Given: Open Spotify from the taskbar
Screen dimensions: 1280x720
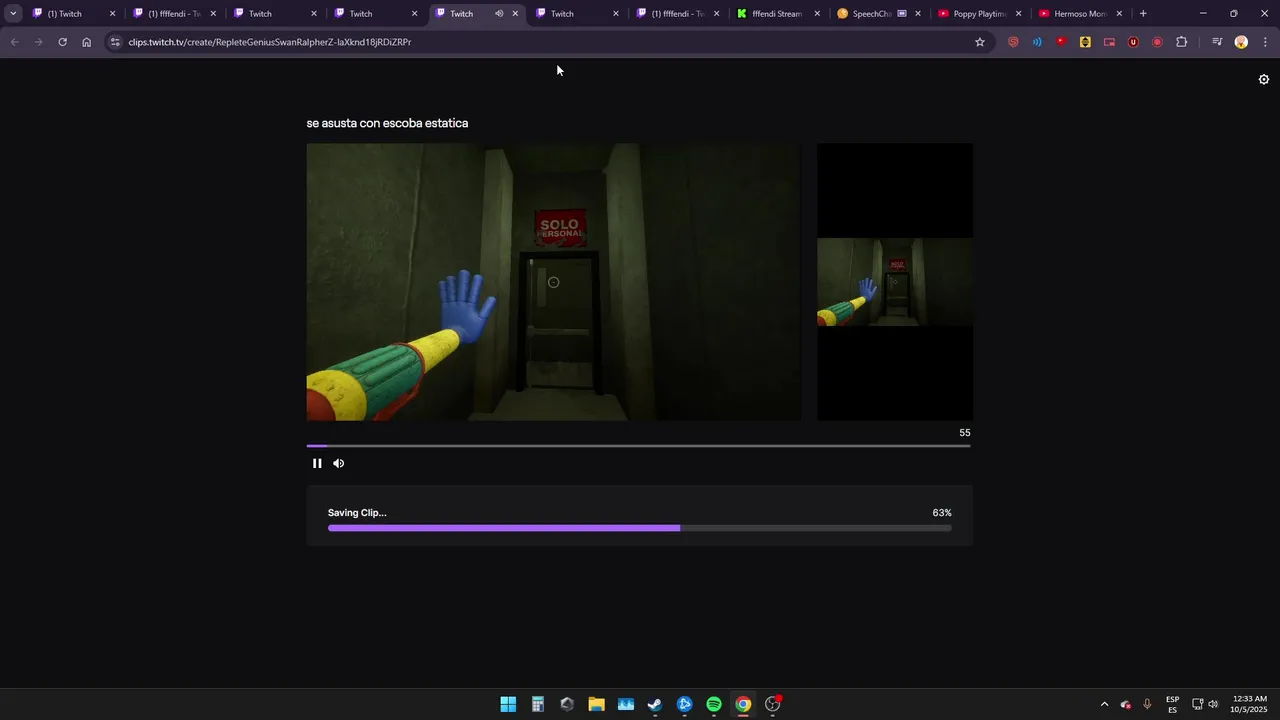Looking at the screenshot, I should (714, 704).
